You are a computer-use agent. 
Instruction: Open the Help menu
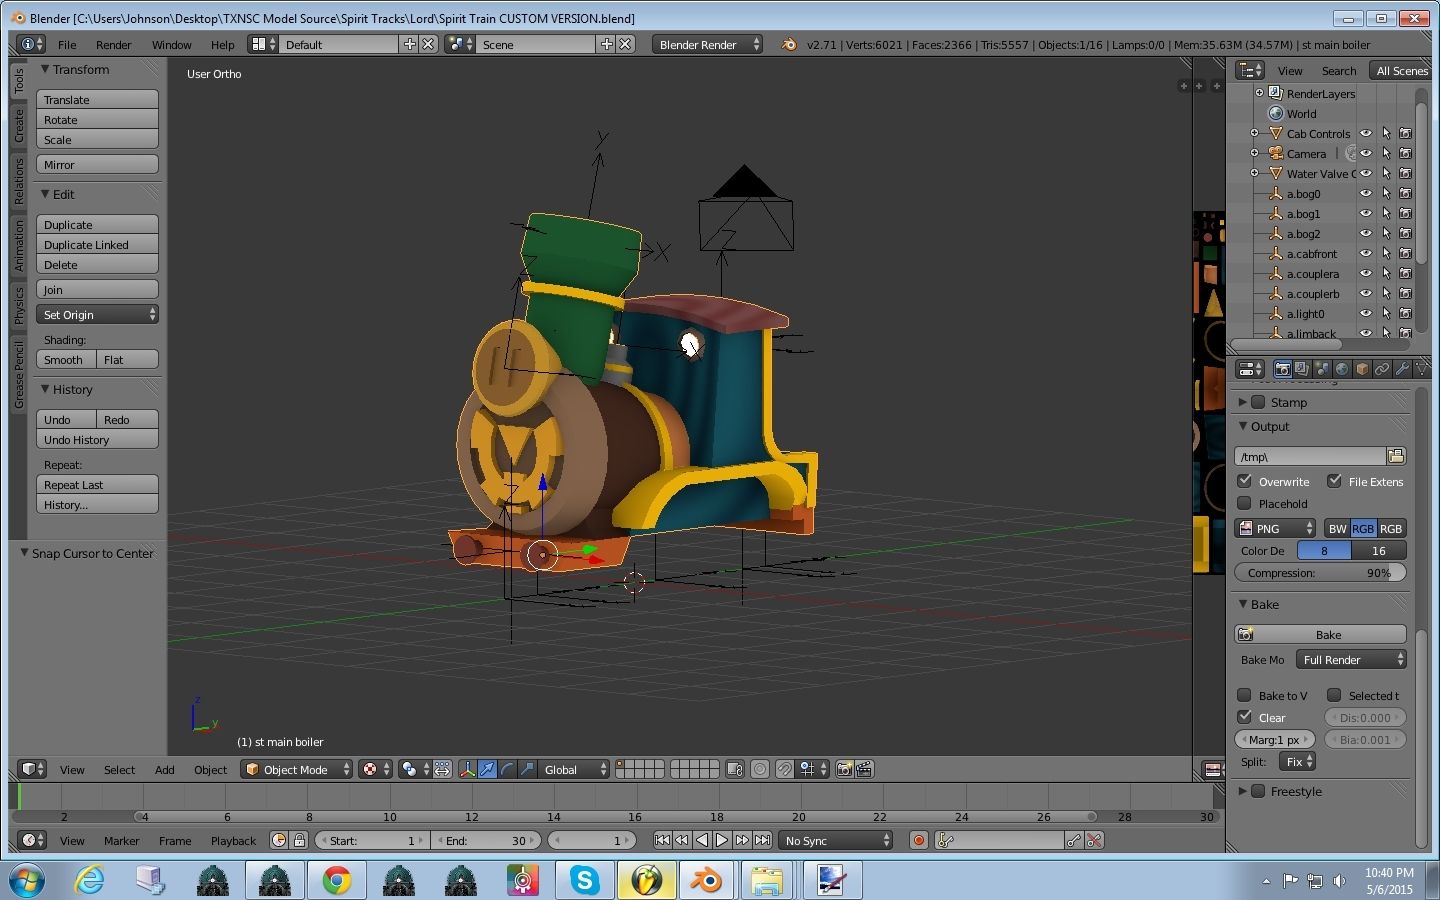[x=222, y=44]
